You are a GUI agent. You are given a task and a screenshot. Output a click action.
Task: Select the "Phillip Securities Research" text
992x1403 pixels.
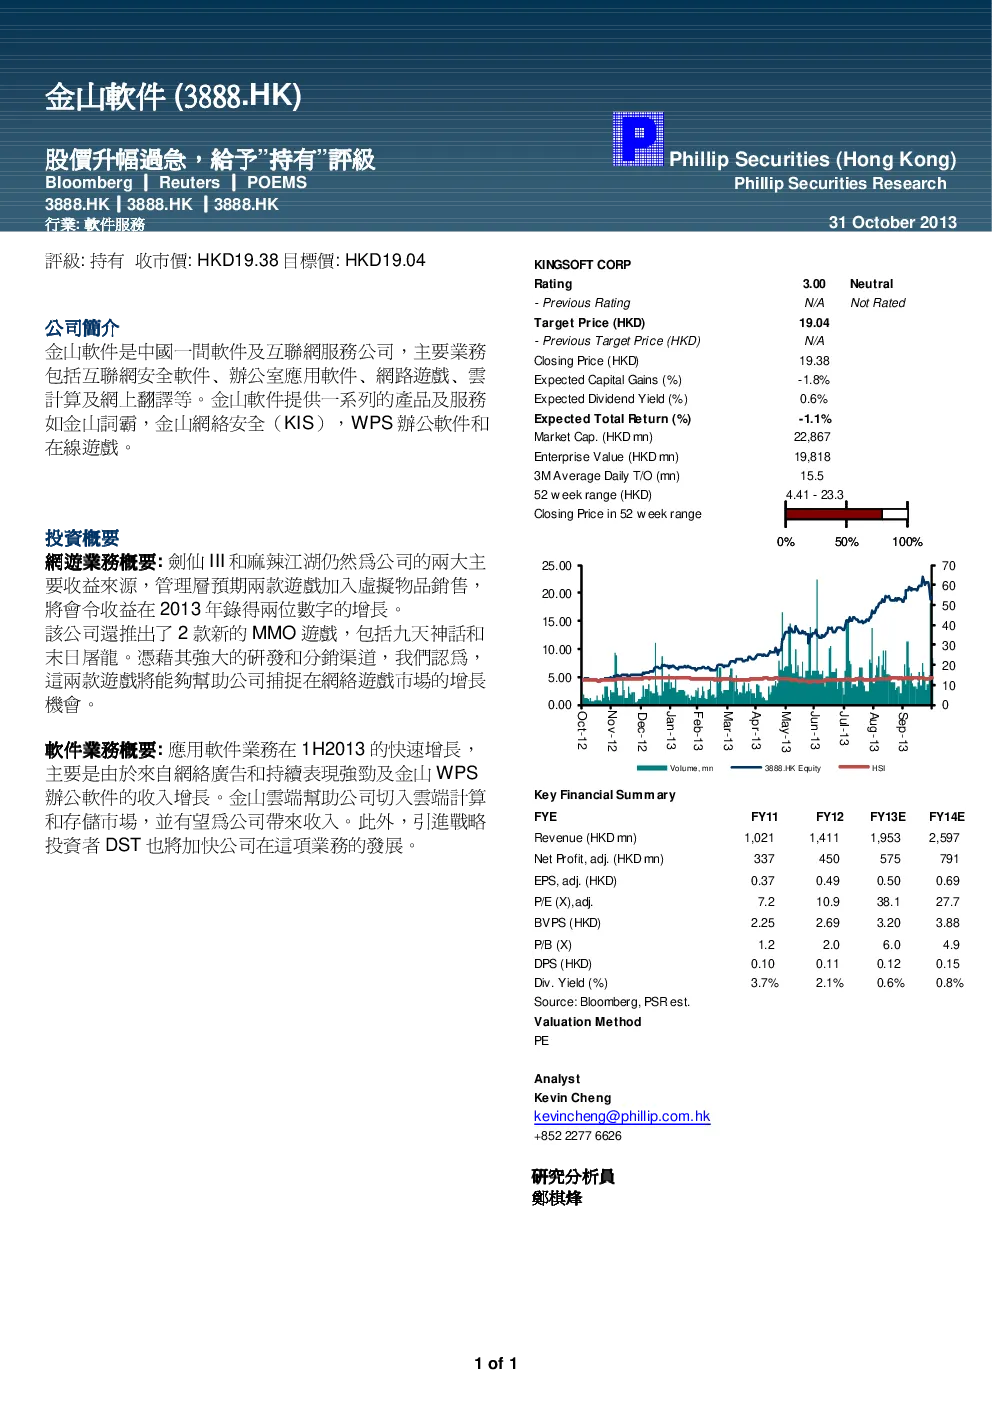pyautogui.click(x=840, y=183)
